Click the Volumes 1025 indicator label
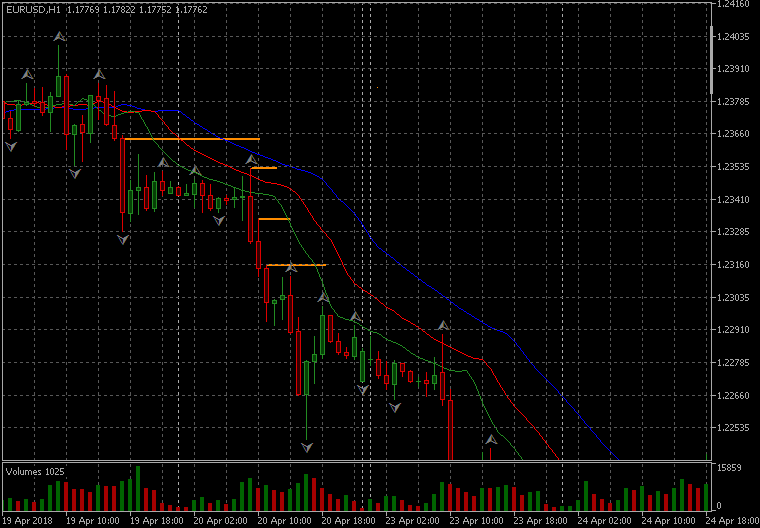 click(34, 471)
